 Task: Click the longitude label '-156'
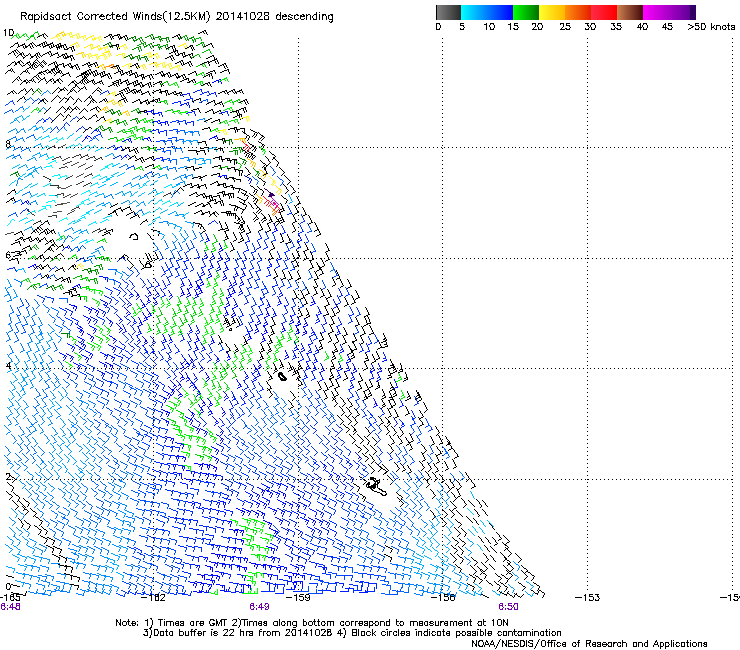pos(443,598)
